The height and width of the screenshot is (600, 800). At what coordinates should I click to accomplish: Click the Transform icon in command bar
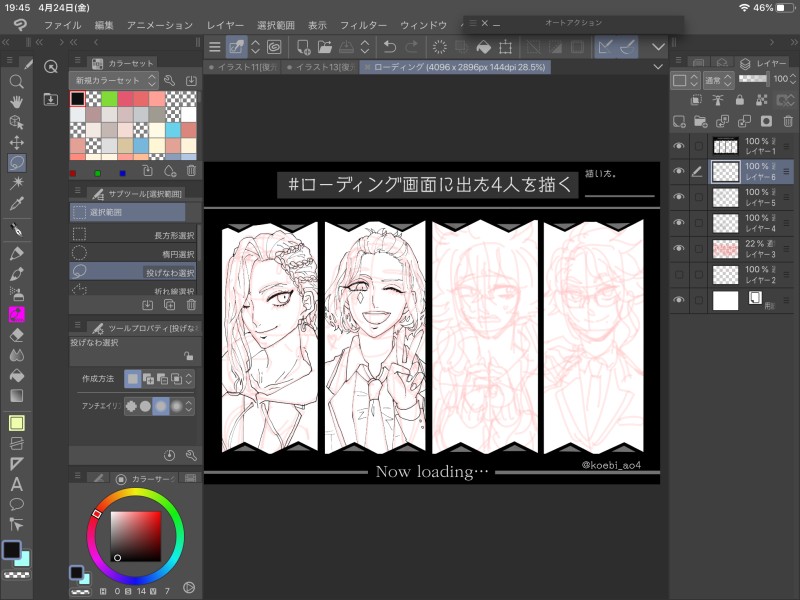pos(506,47)
